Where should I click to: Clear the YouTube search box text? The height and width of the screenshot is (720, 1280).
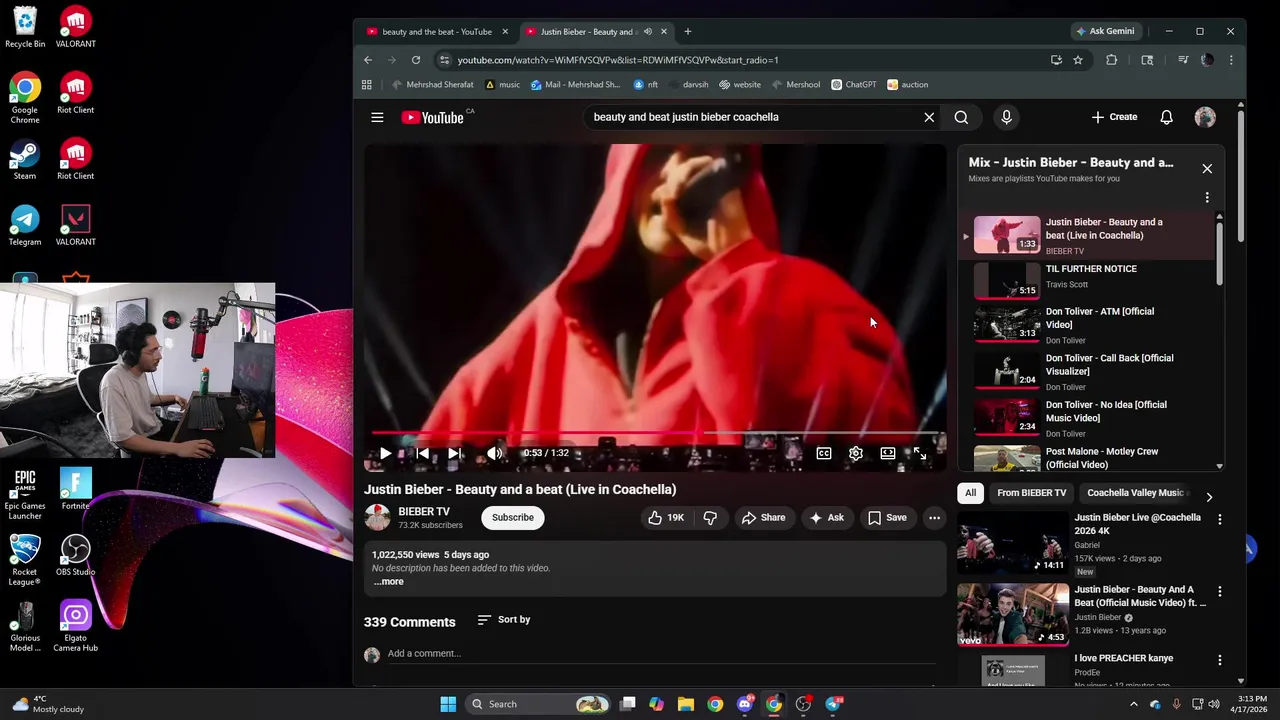(x=929, y=117)
